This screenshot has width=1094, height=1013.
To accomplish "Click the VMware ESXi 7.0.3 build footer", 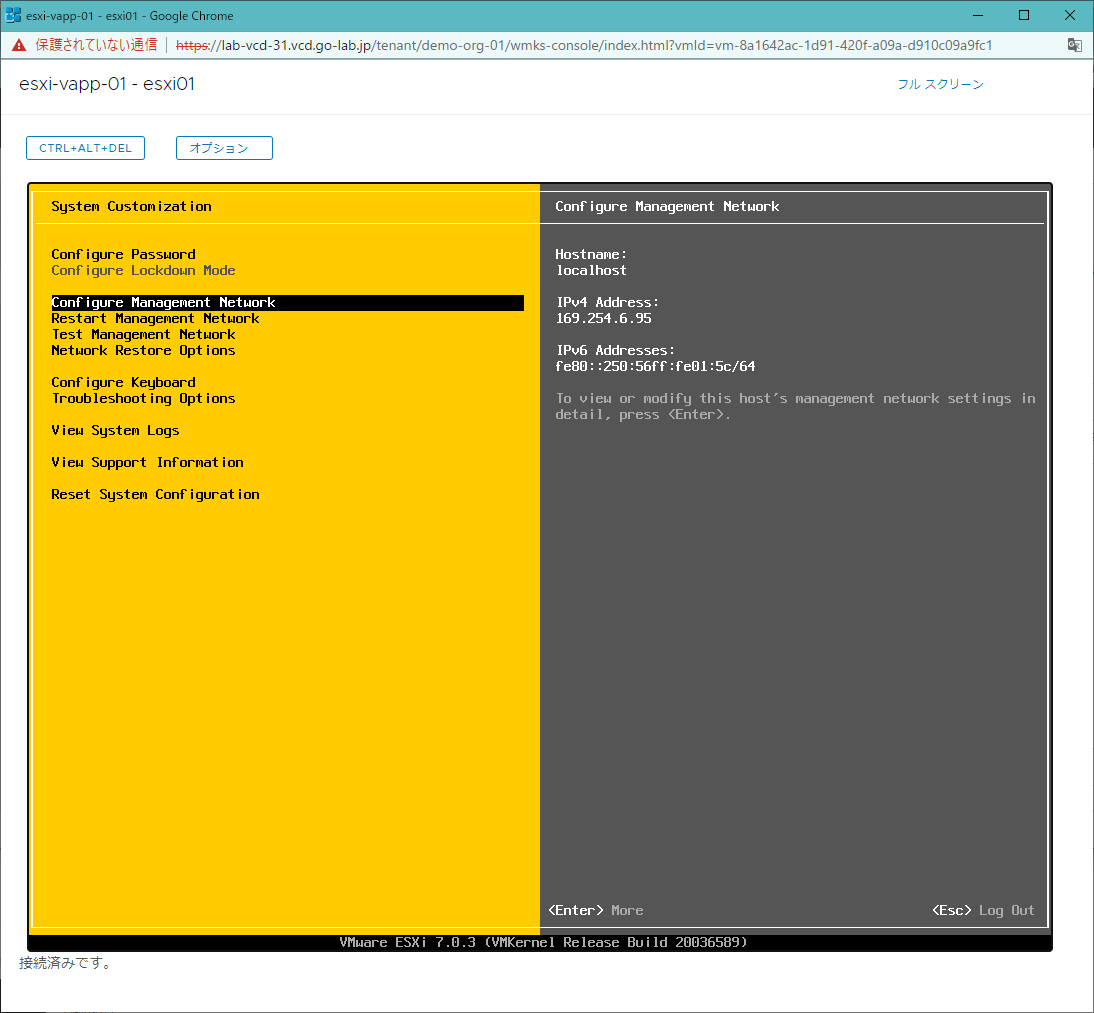I will click(x=543, y=943).
